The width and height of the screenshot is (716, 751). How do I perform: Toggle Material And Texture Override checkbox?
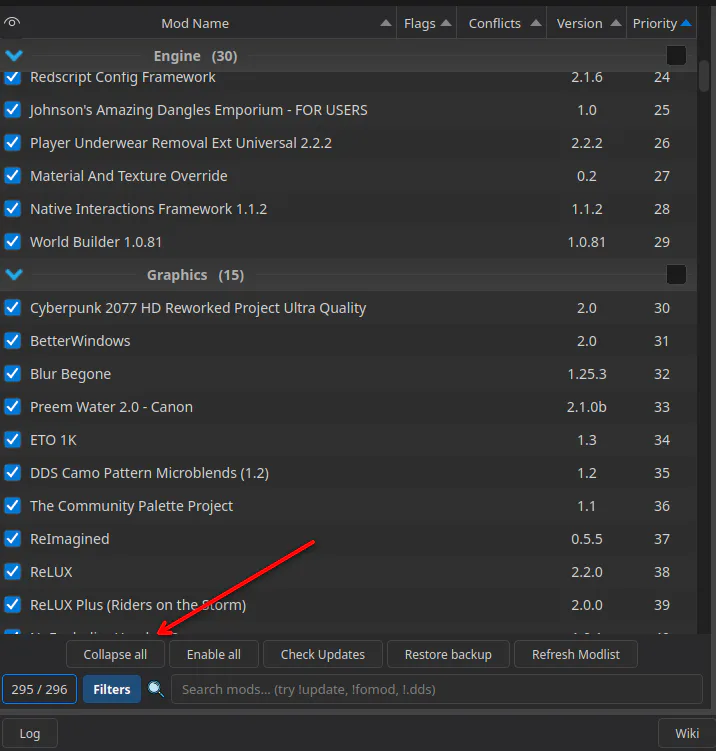[12, 176]
